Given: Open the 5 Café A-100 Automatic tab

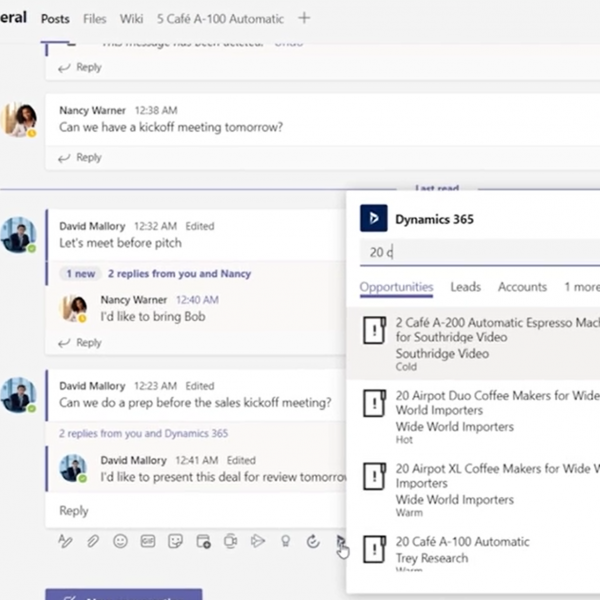Looking at the screenshot, I should [x=220, y=19].
